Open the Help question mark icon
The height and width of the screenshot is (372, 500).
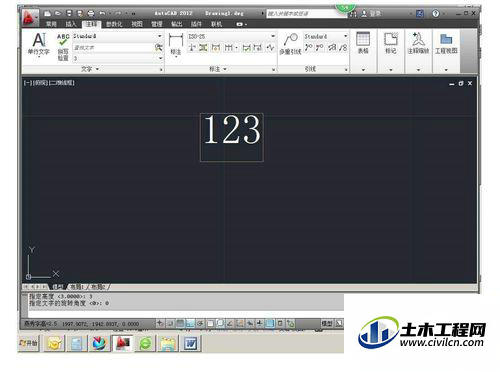pos(435,13)
